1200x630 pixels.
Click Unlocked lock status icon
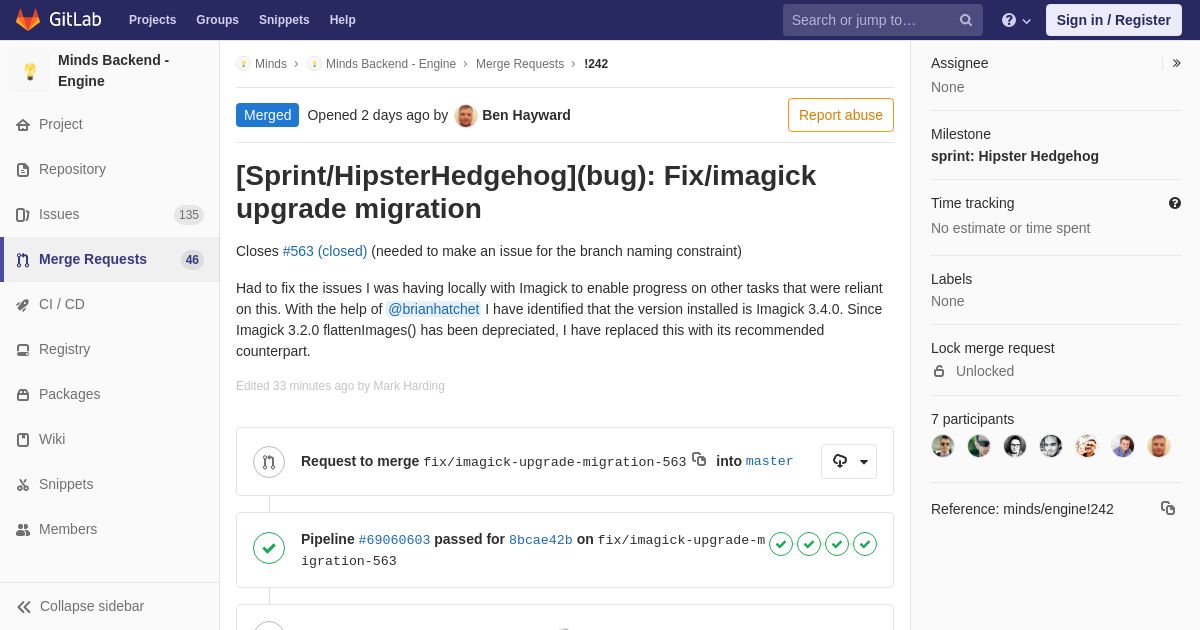point(939,371)
